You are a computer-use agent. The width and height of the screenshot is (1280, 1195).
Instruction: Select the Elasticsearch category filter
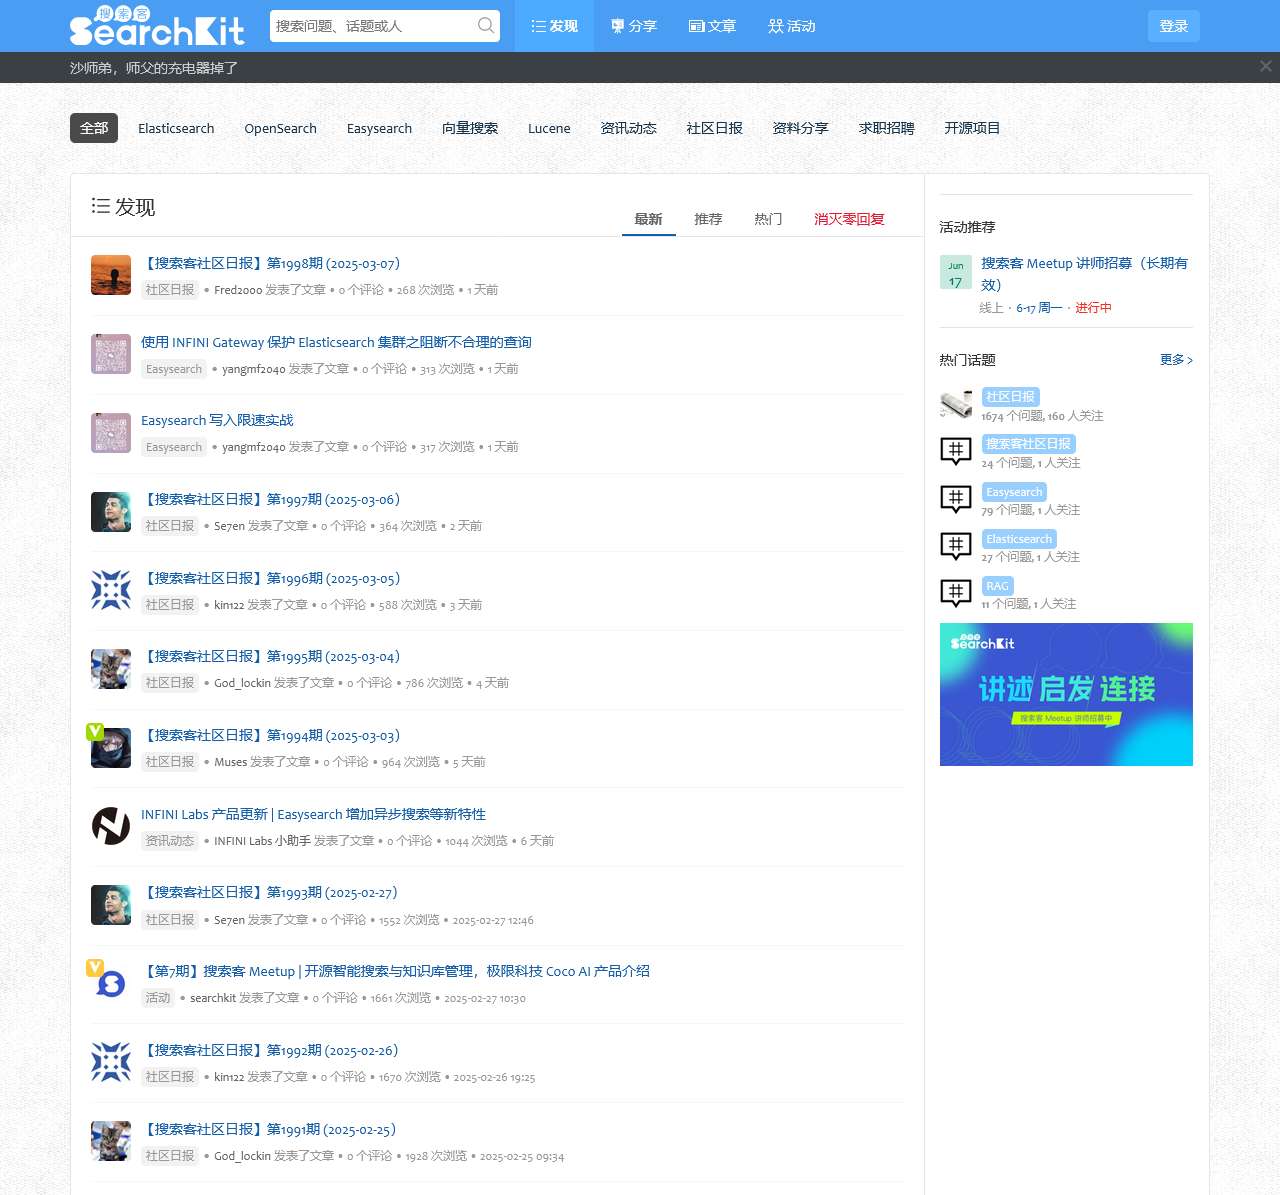(176, 128)
